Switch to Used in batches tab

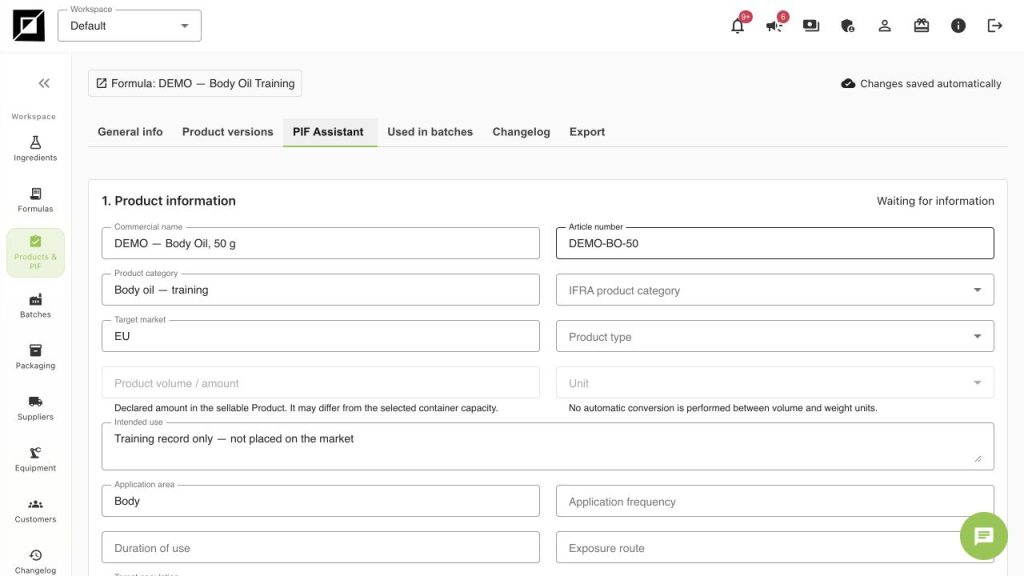(430, 132)
